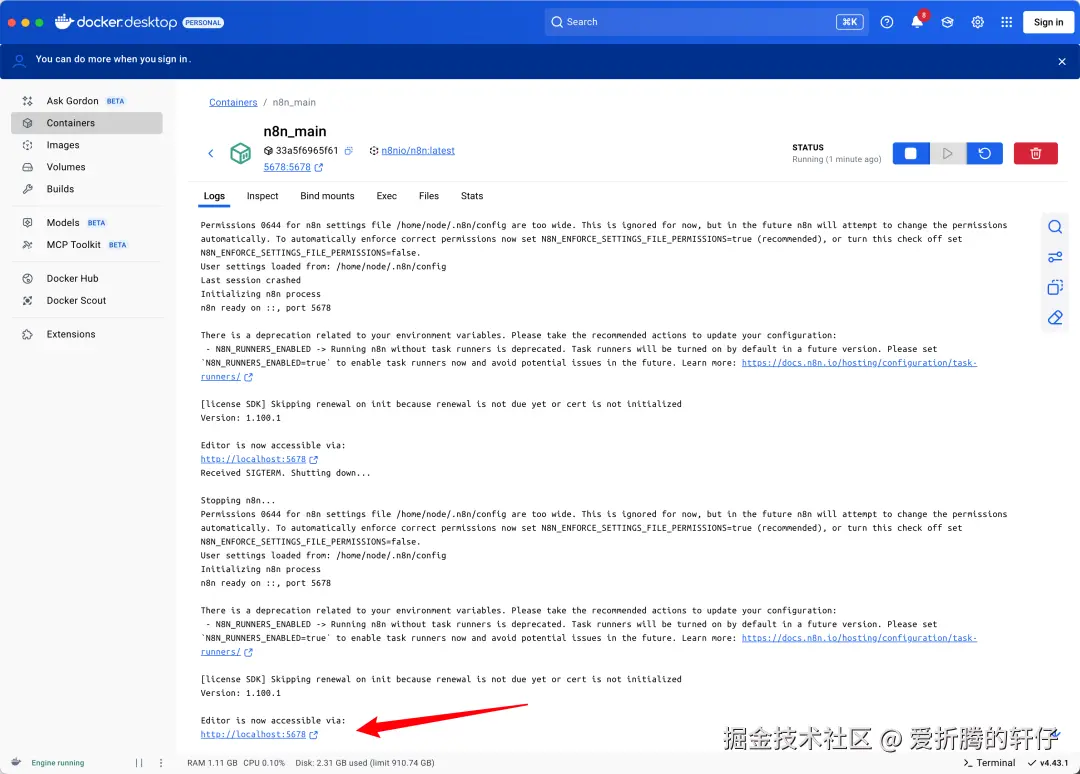Open the first http://localhost:5678 link
The height and width of the screenshot is (774, 1080).
tap(253, 459)
